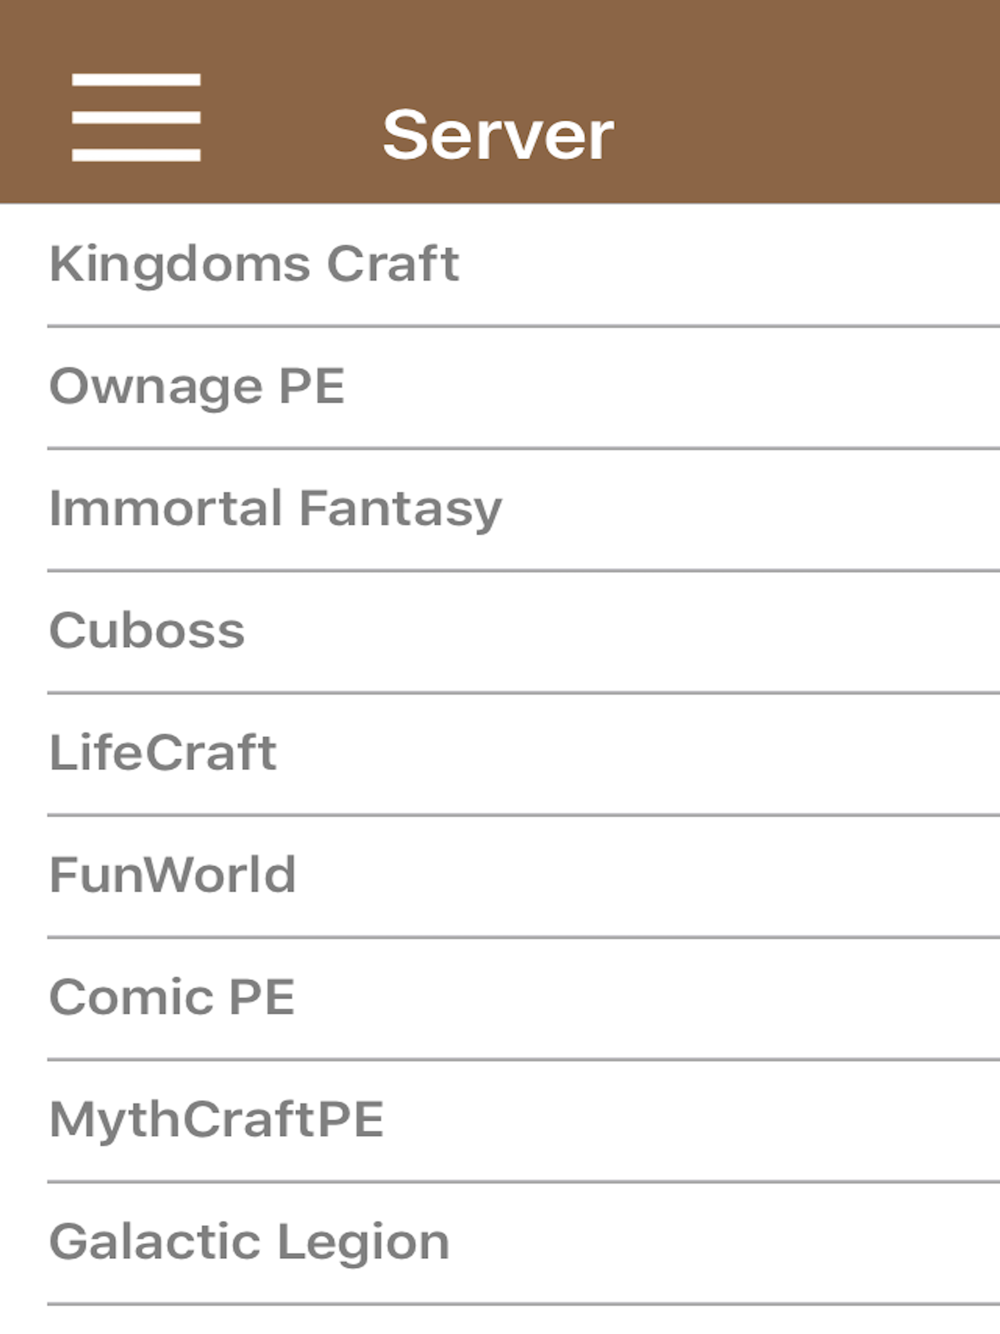This screenshot has width=1000, height=1334.
Task: View the Galactic Legion entry
Action: (x=500, y=1243)
